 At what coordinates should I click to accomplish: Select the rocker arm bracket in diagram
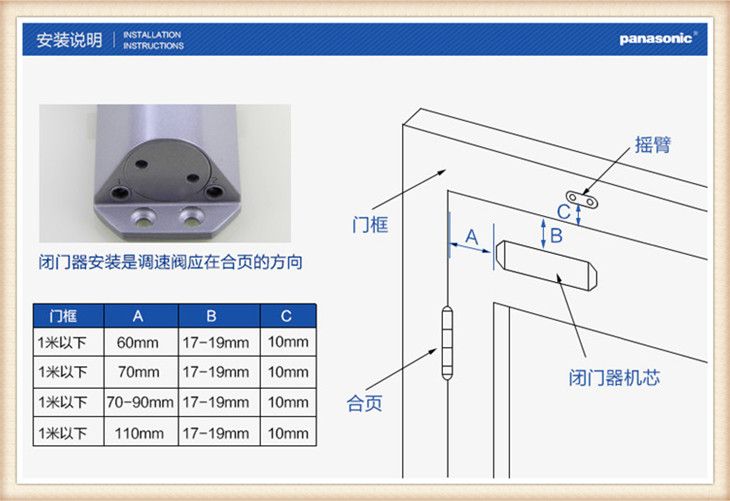(582, 200)
